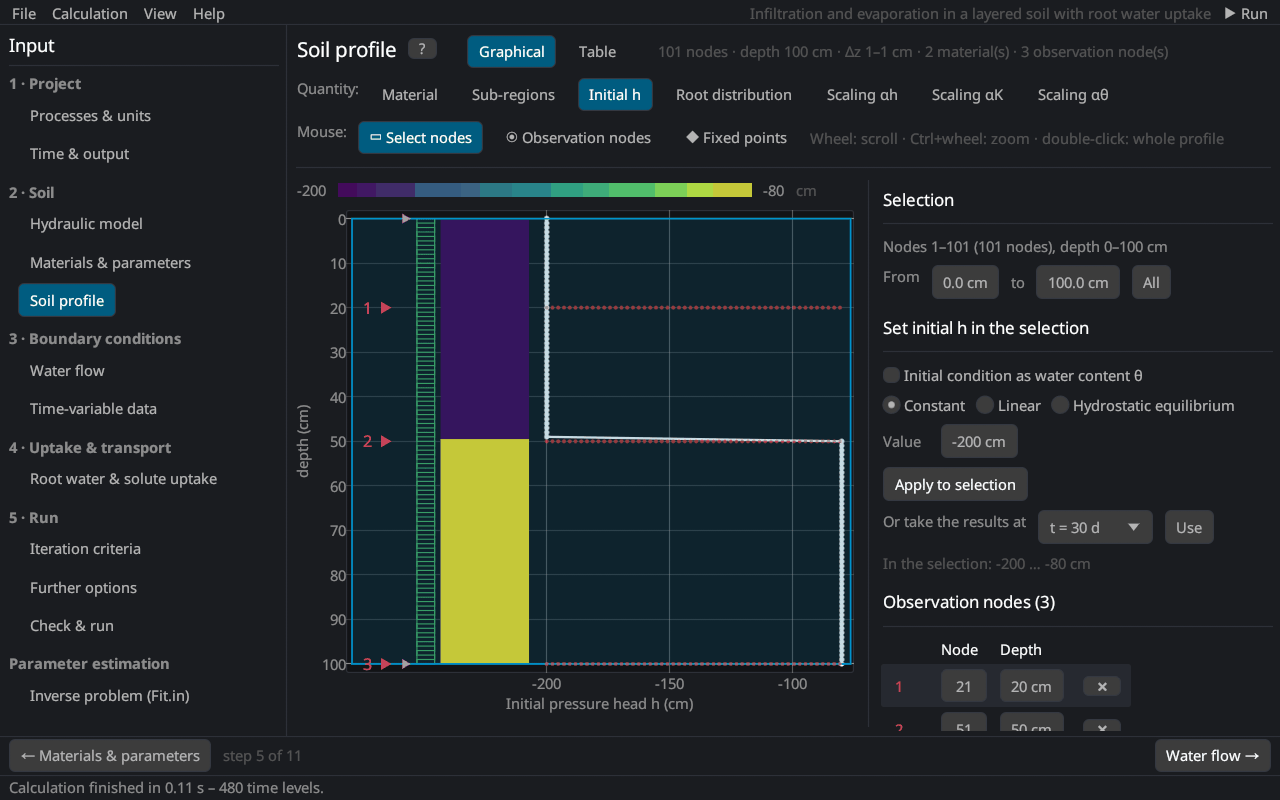Viewport: 1280px width, 800px height.
Task: Click the 'step 5 of 11' label
Action: click(x=262, y=756)
